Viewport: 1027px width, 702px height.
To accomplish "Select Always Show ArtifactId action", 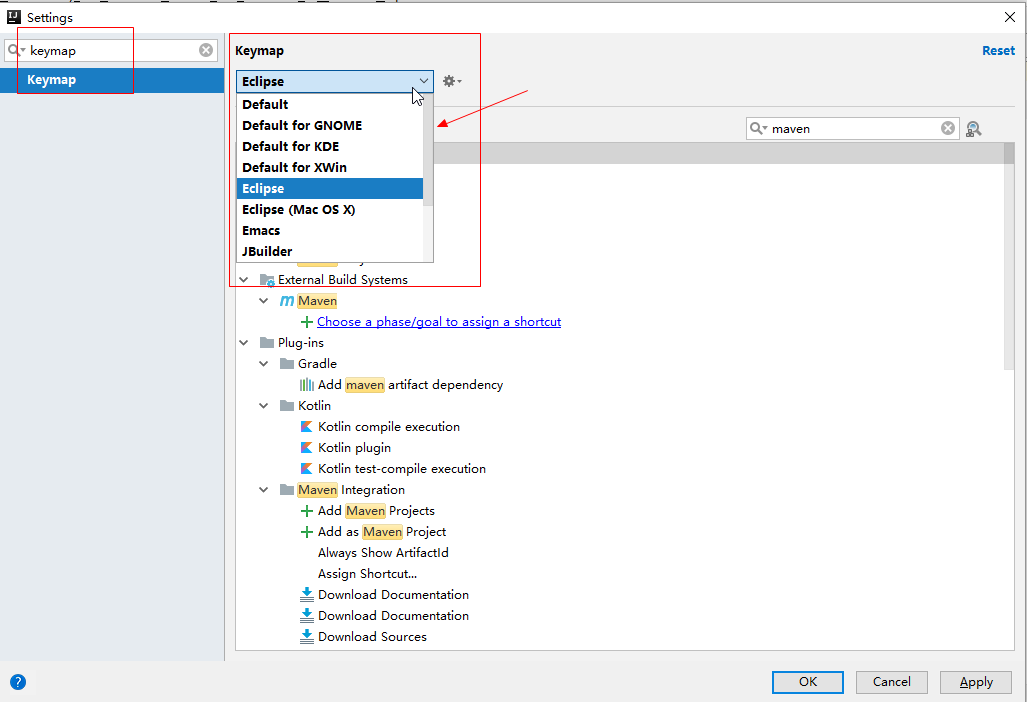I will pos(383,553).
